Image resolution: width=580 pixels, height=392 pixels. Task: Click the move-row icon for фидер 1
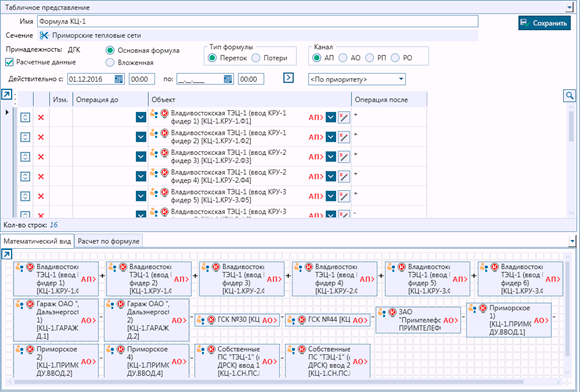coord(25,117)
